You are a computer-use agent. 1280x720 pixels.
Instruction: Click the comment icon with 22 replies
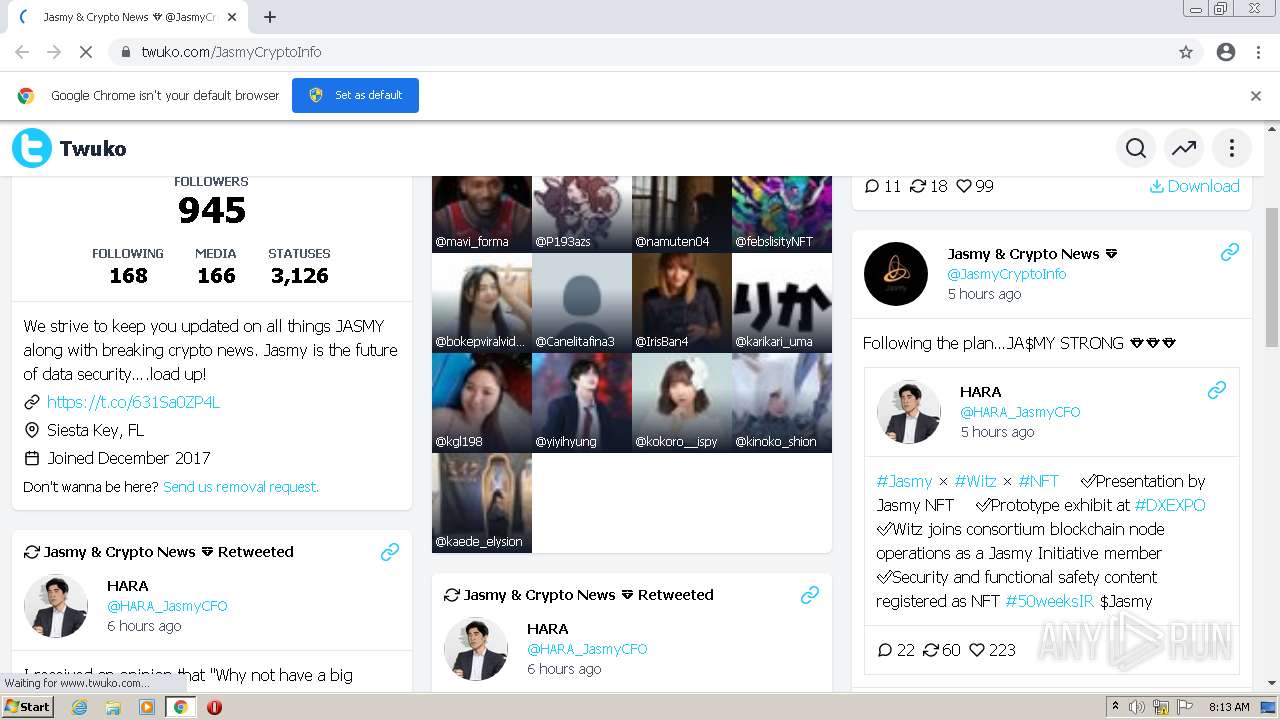(x=885, y=650)
